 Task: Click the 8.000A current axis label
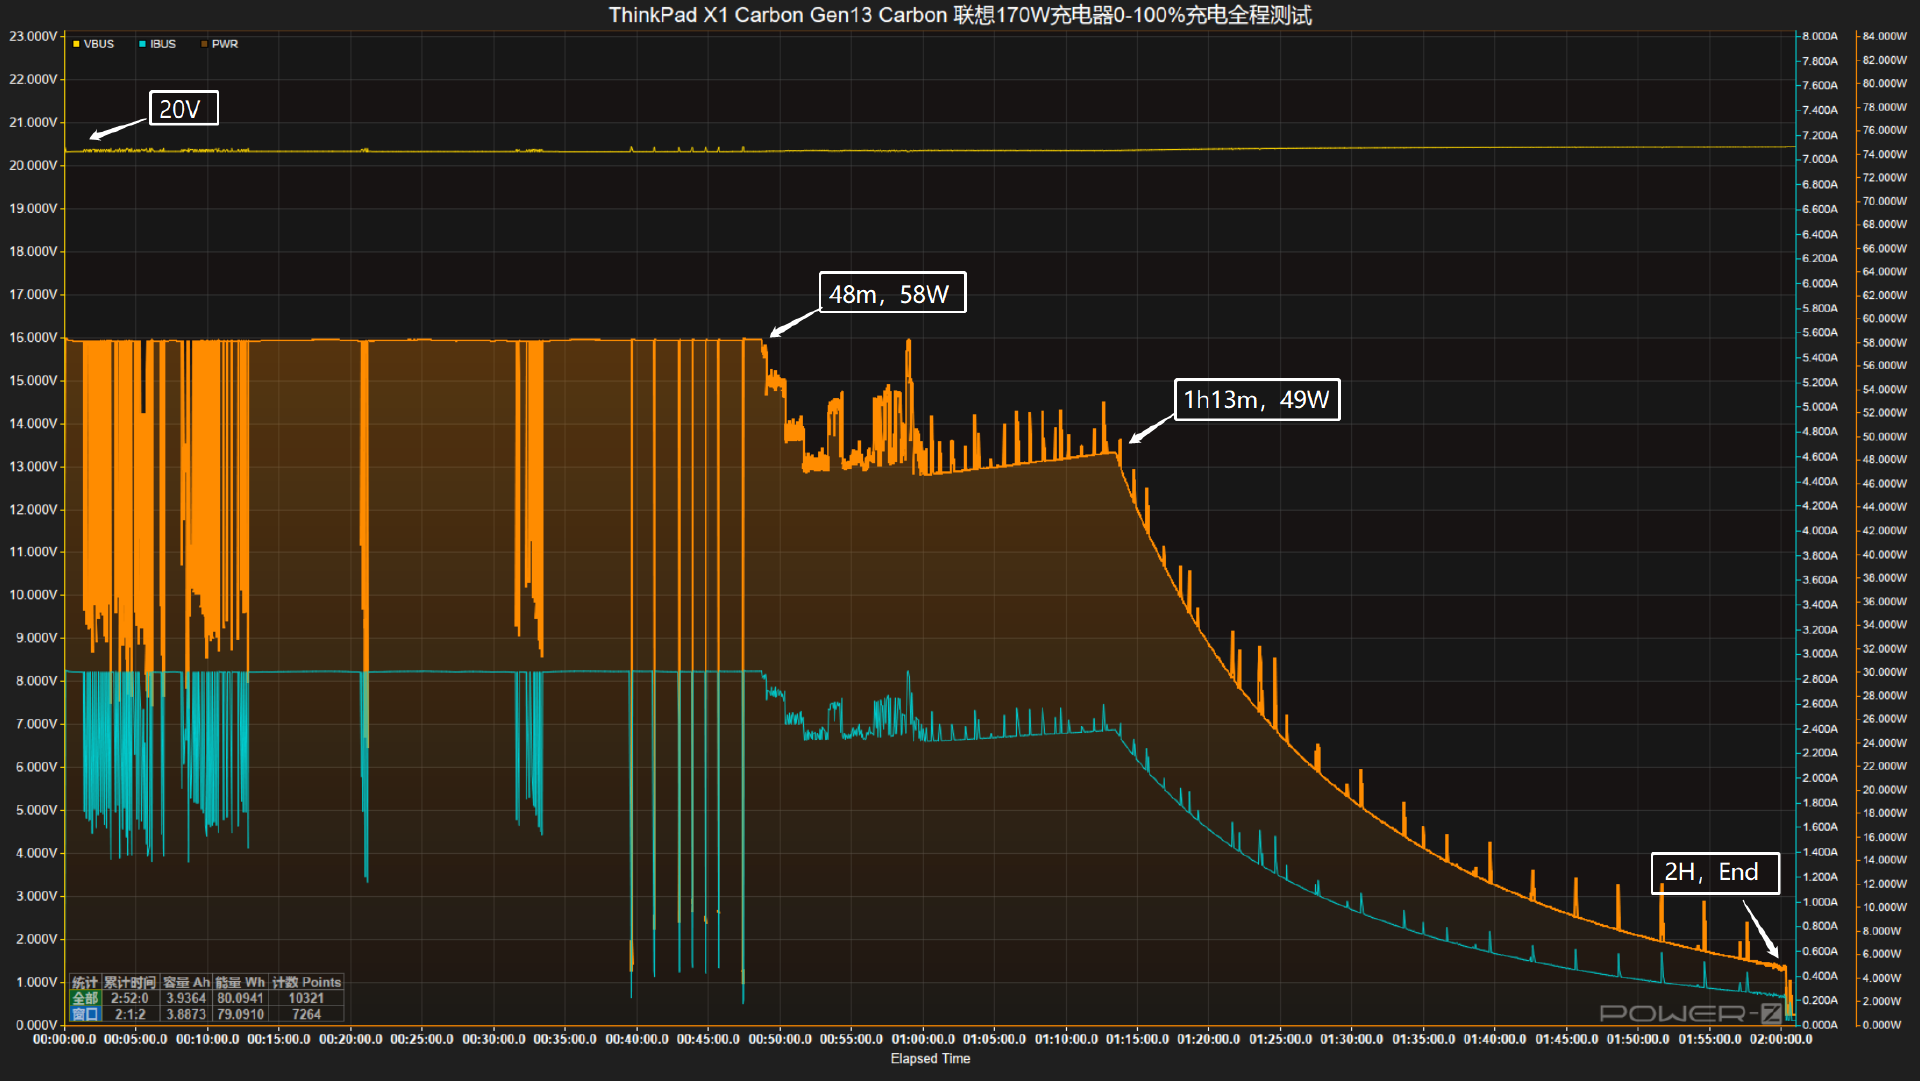[x=1820, y=36]
